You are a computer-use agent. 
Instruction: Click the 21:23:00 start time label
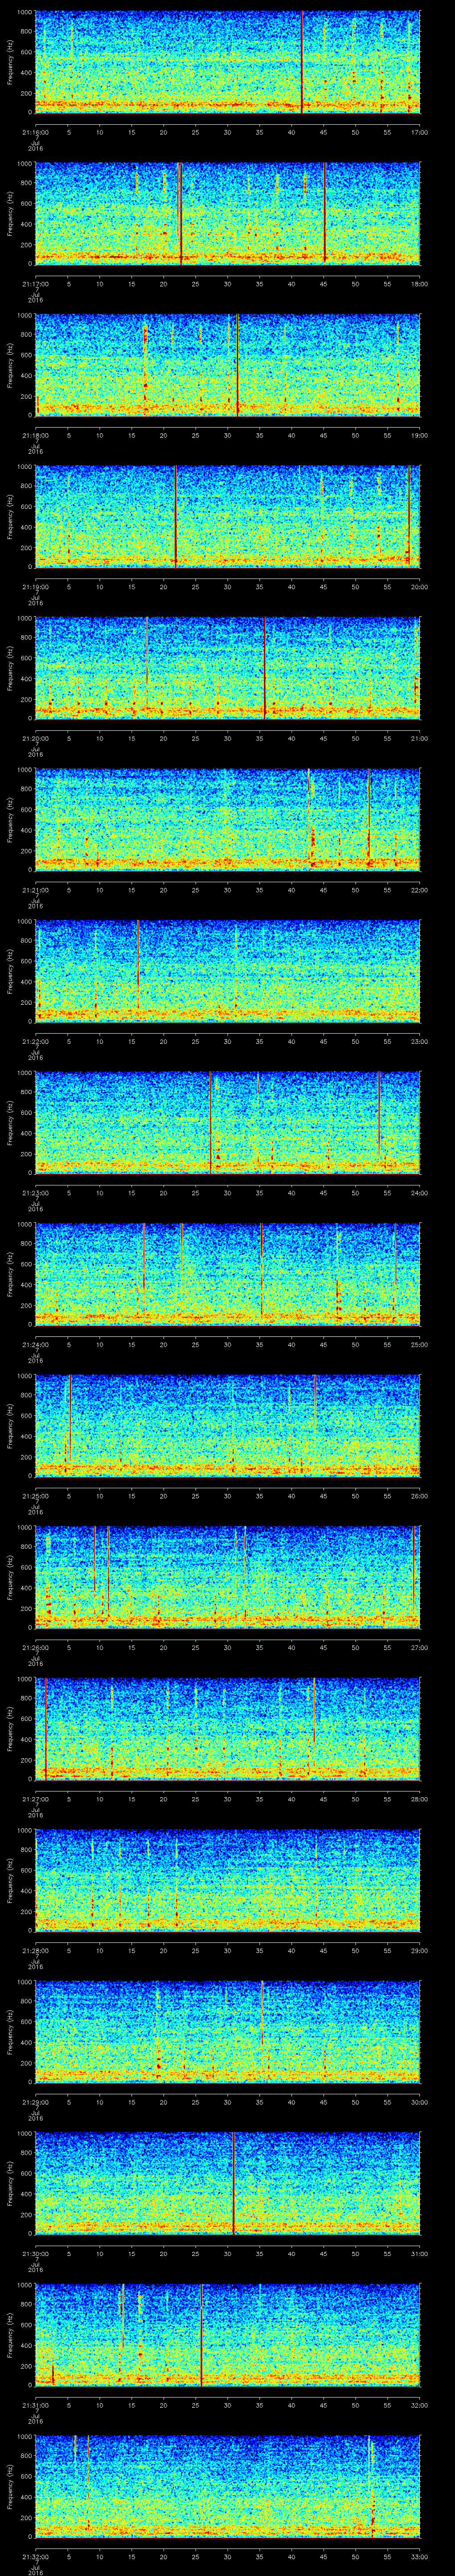tap(35, 1193)
